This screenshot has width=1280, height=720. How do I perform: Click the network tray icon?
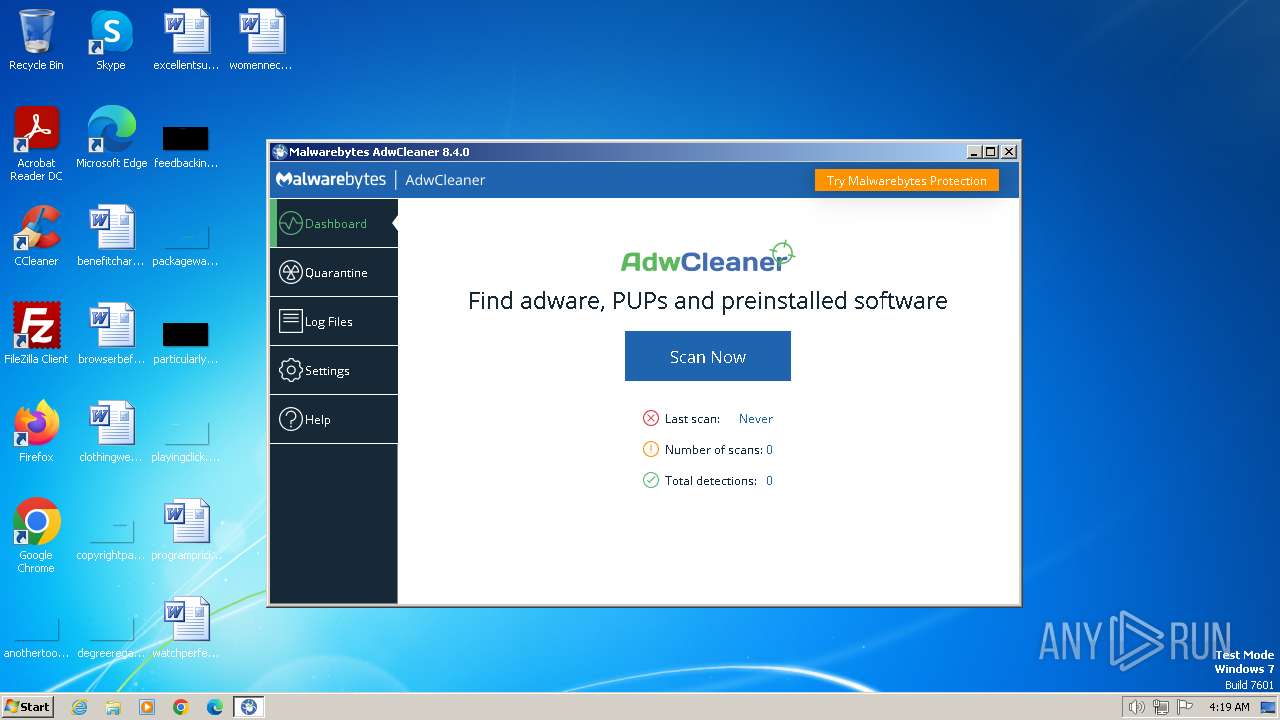pos(1161,707)
